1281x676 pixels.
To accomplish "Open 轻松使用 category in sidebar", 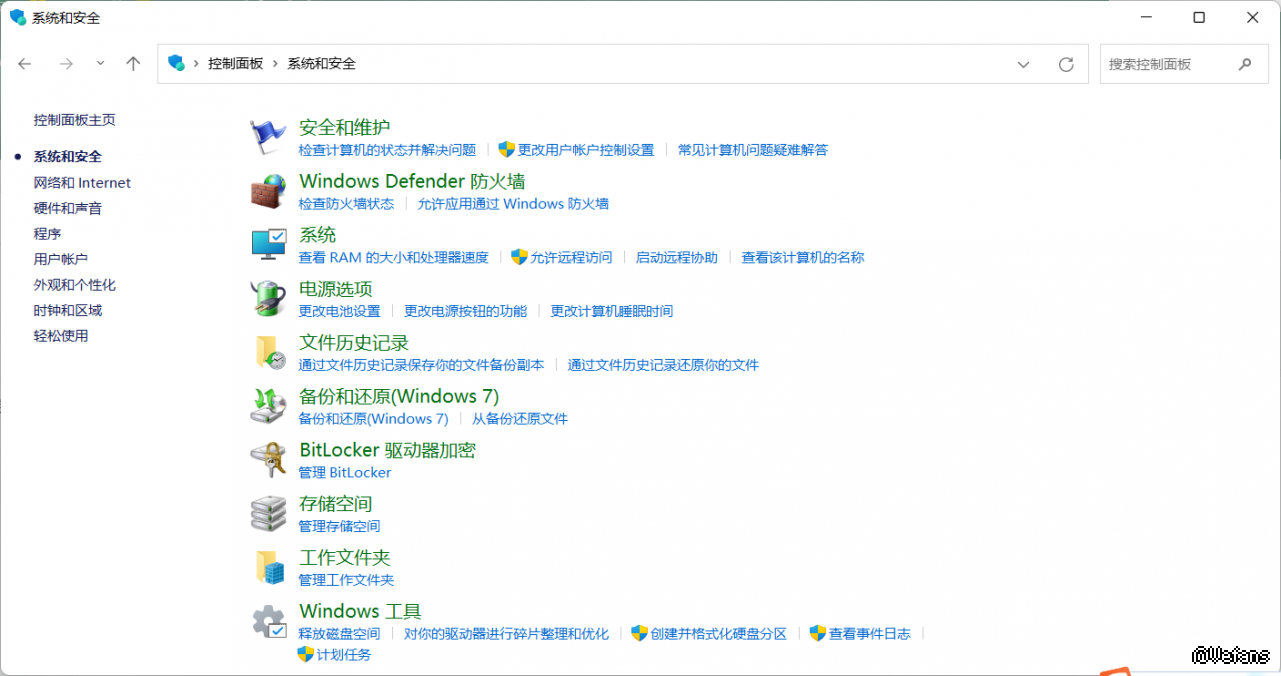I will pyautogui.click(x=60, y=336).
